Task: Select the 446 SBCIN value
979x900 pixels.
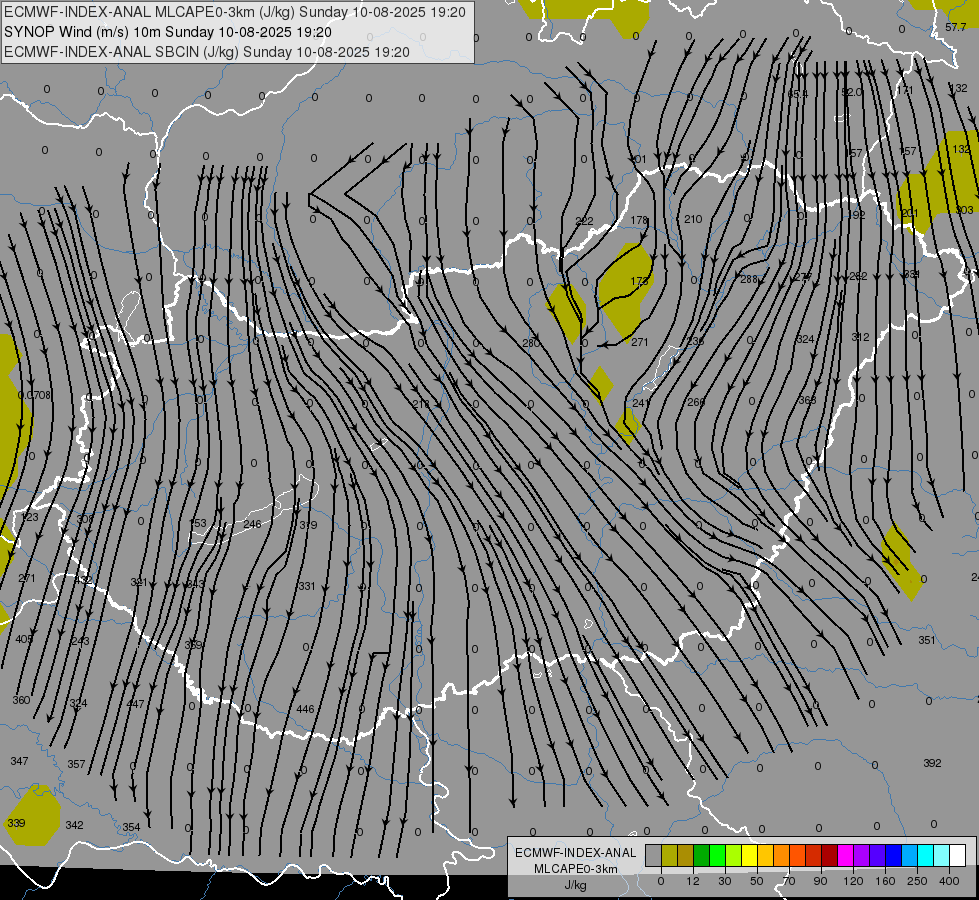Action: click(x=305, y=709)
